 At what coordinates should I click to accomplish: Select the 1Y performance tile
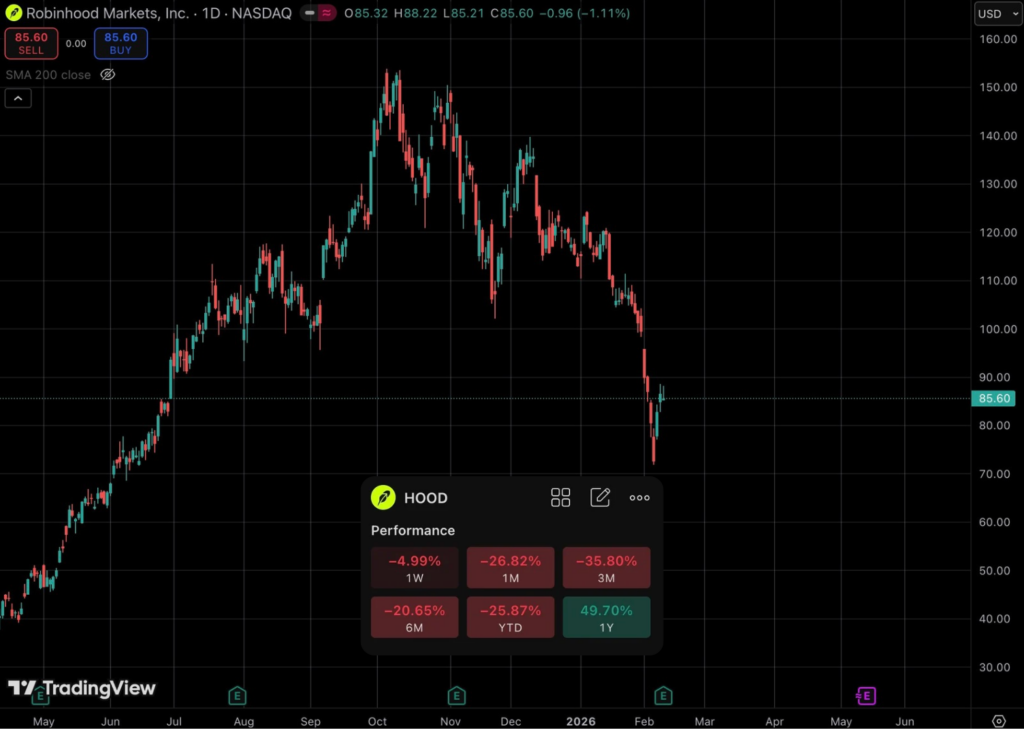click(606, 617)
